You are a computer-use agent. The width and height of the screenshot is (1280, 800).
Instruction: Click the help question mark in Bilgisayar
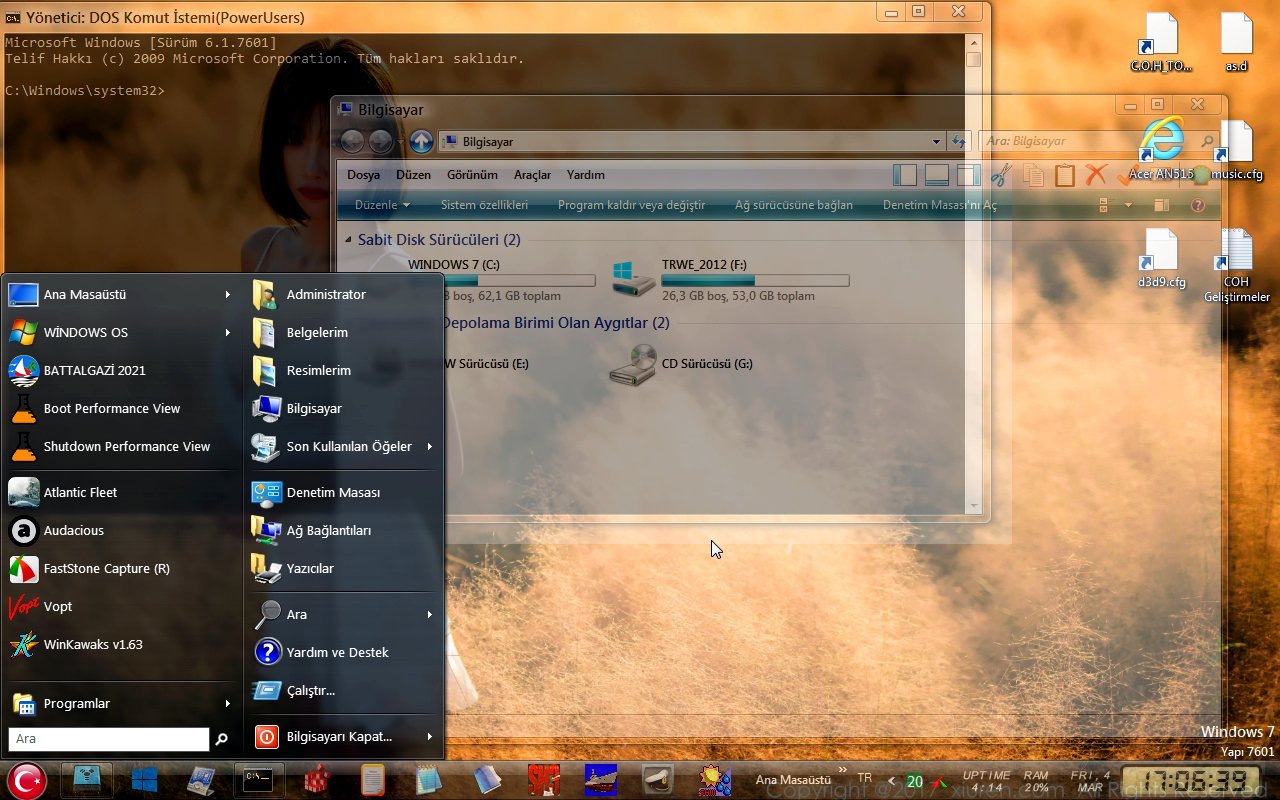coord(1198,205)
